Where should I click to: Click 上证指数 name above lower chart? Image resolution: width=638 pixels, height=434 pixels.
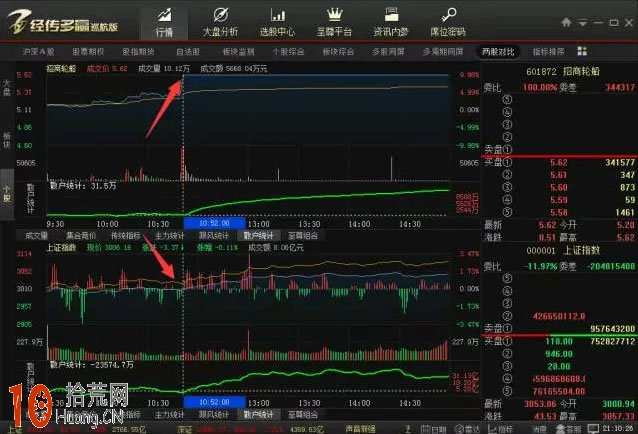click(x=61, y=248)
